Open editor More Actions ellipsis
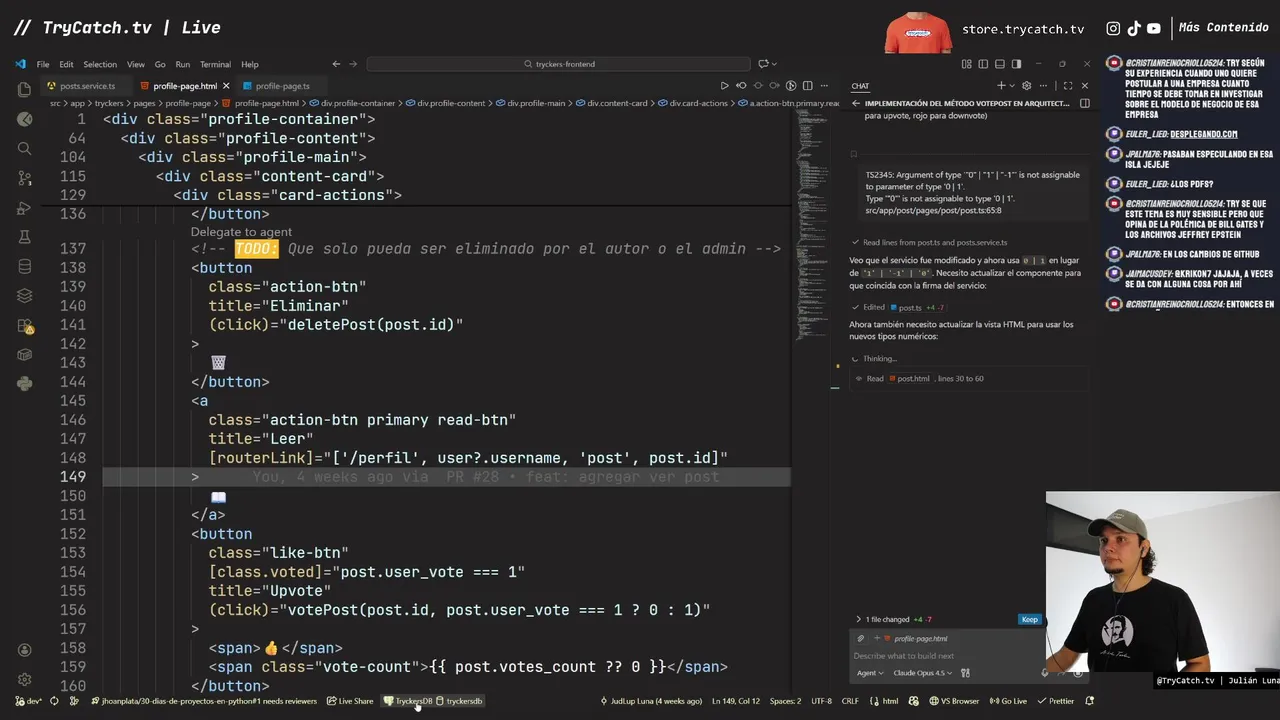The height and width of the screenshot is (720, 1280). click(824, 86)
